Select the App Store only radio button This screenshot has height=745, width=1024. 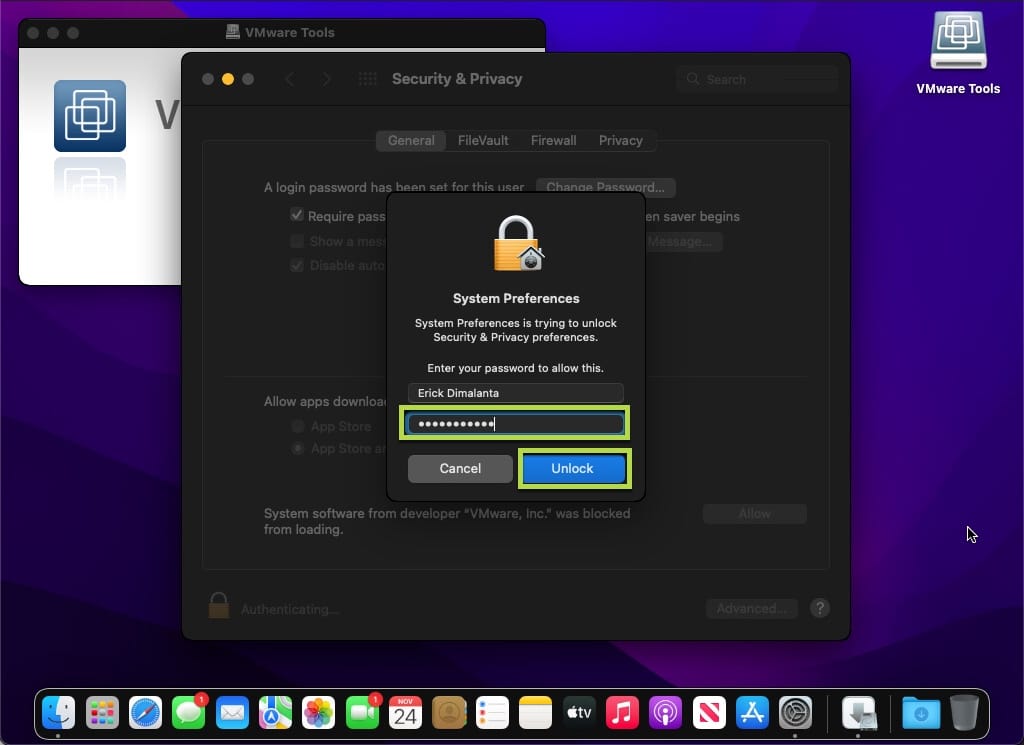tap(298, 426)
